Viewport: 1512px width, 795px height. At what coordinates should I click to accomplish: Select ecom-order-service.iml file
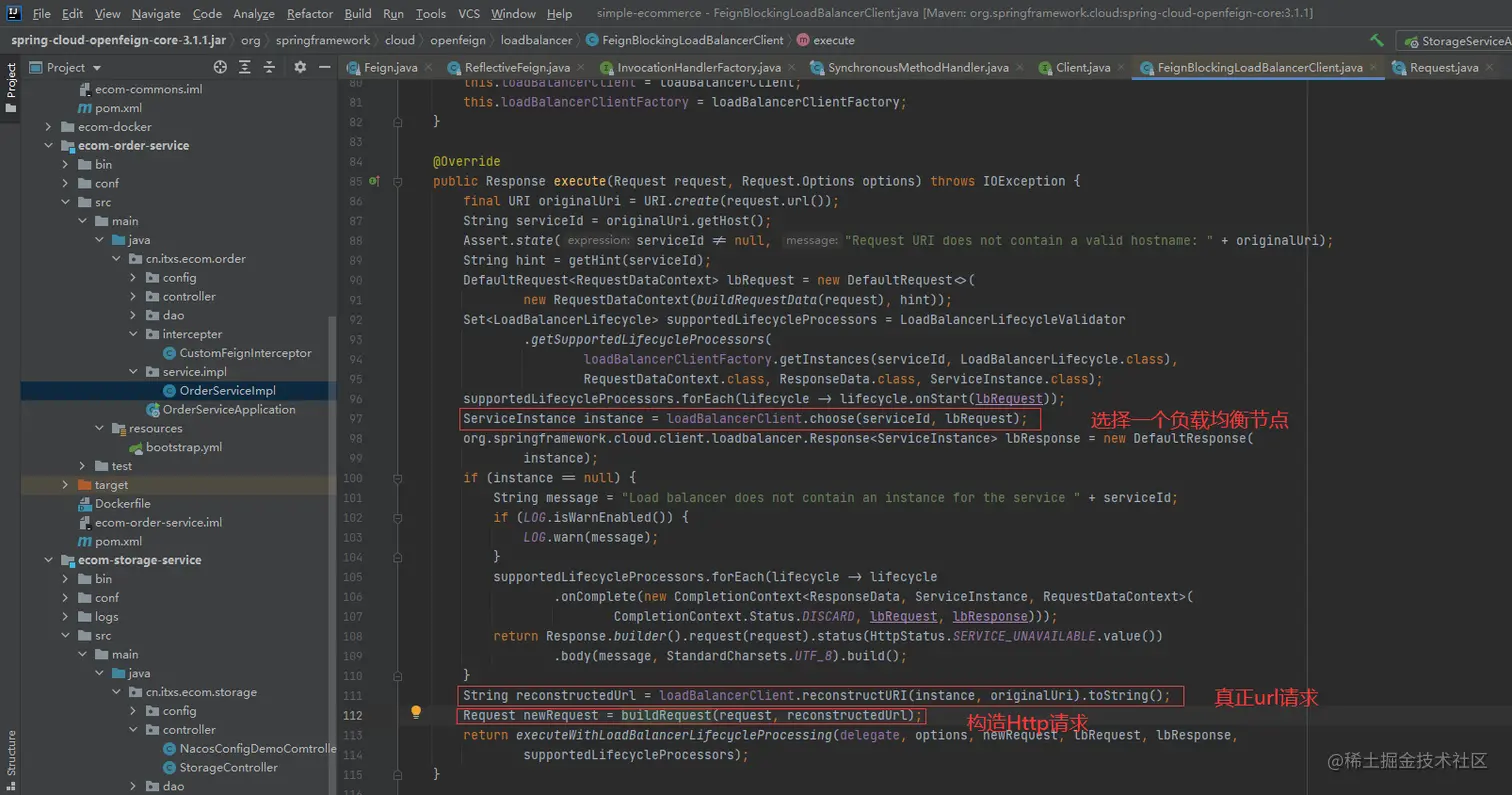pyautogui.click(x=158, y=523)
